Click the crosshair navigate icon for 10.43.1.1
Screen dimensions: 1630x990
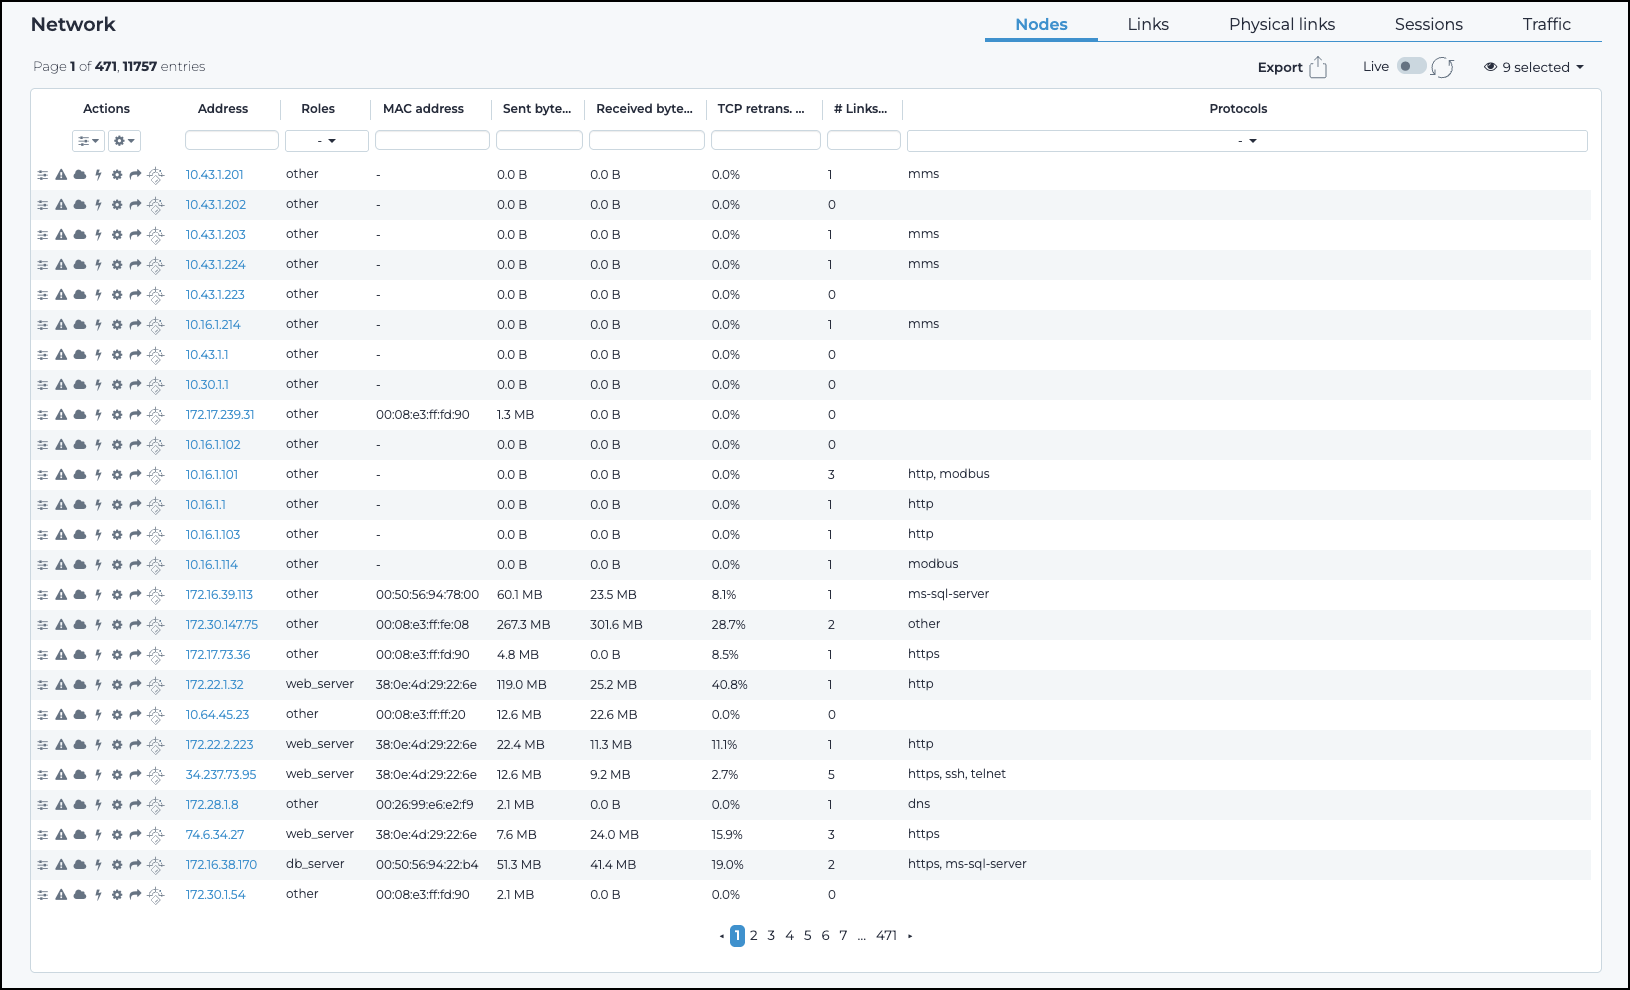coord(155,355)
